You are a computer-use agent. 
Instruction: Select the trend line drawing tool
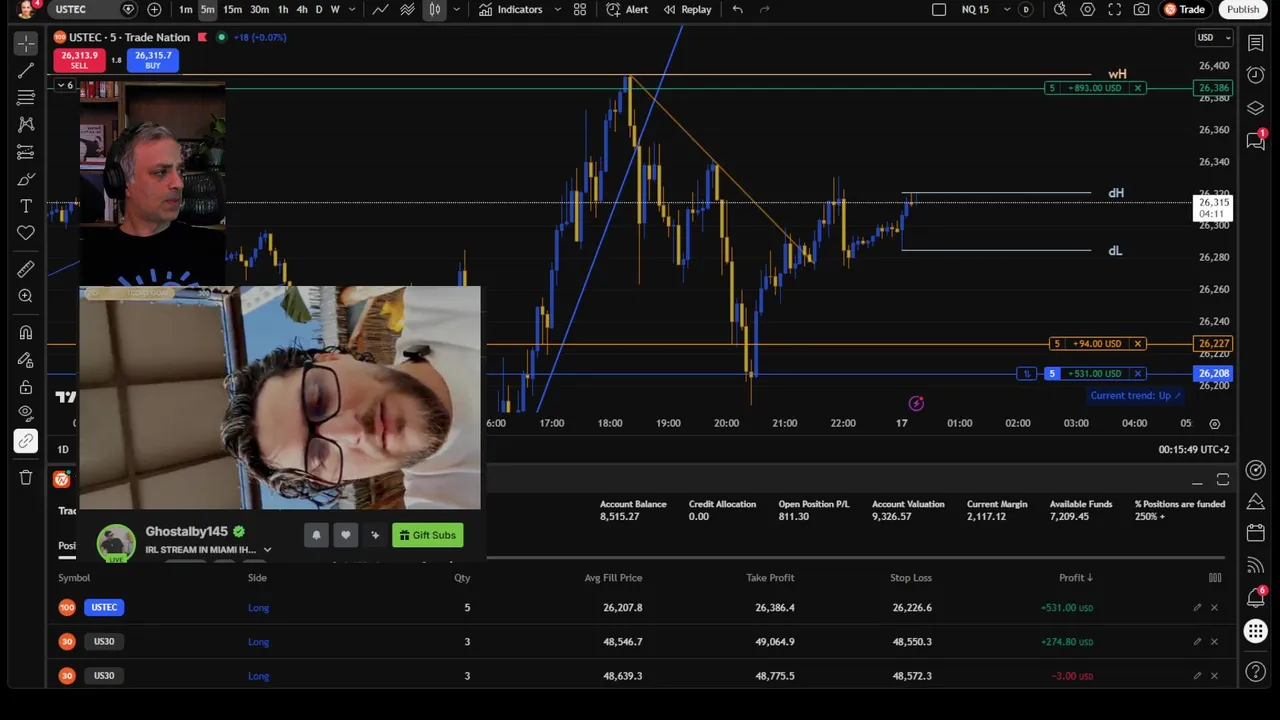[26, 71]
